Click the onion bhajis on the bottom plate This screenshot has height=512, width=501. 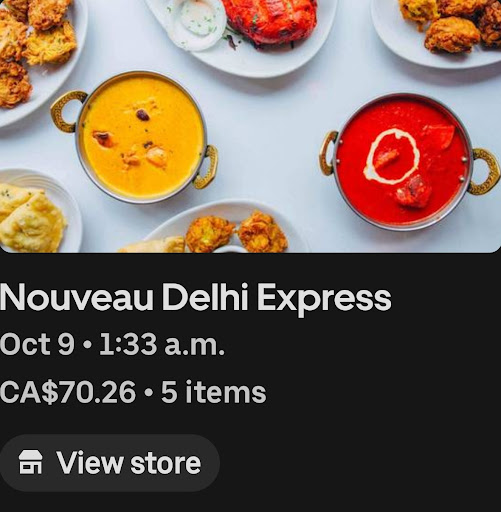pos(236,232)
